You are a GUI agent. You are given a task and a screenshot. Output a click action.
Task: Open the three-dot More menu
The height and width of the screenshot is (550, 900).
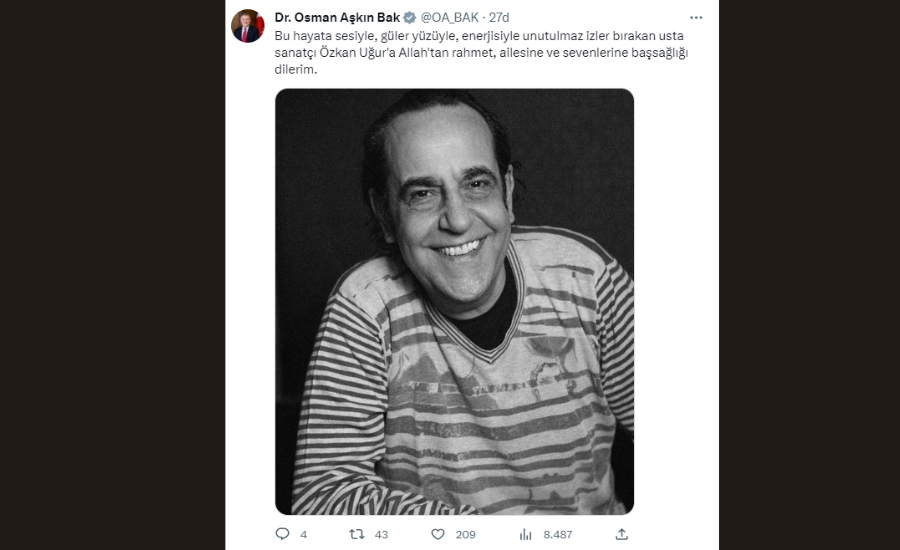coord(696,17)
